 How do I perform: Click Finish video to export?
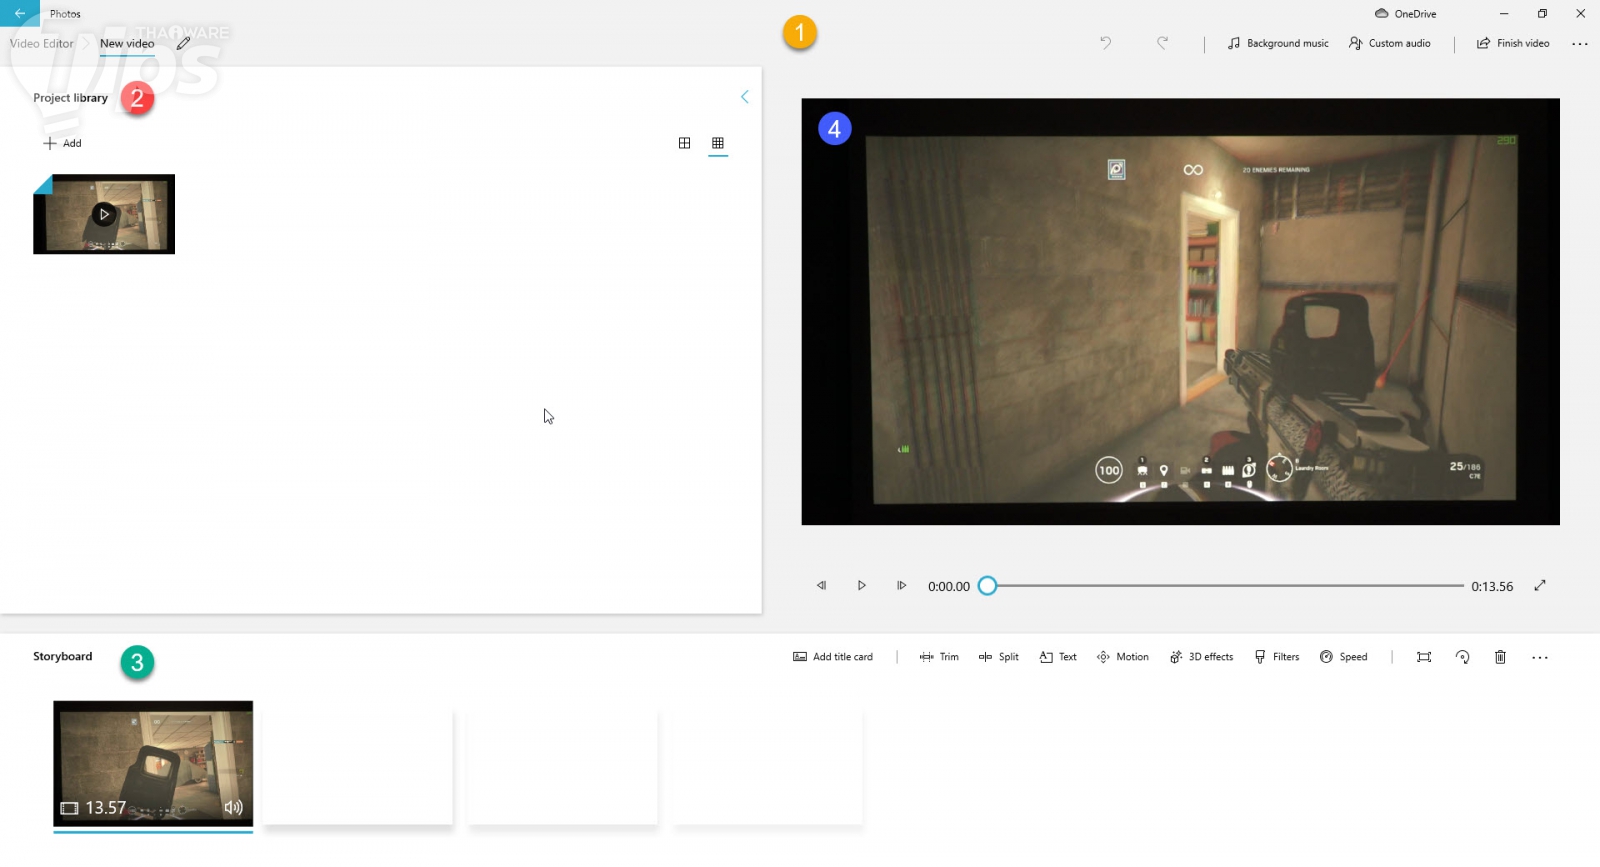click(1513, 43)
